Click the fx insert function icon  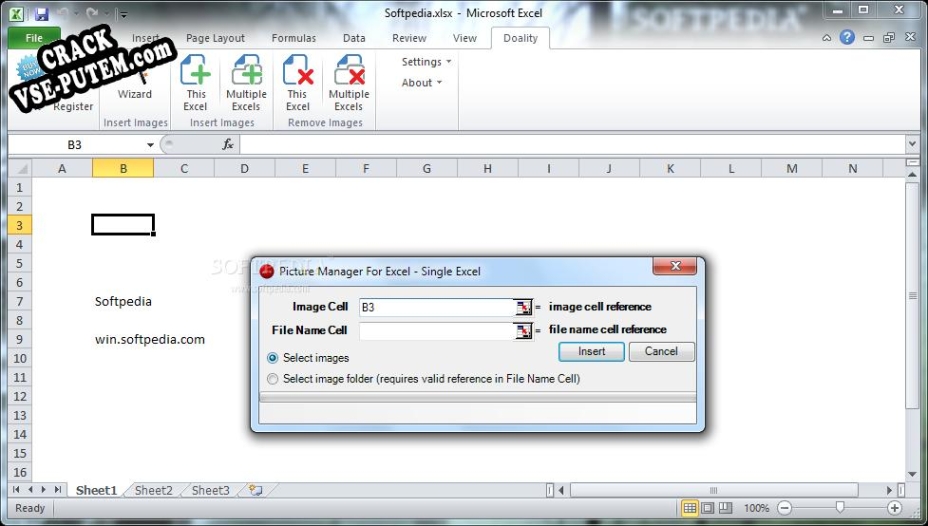(228, 144)
